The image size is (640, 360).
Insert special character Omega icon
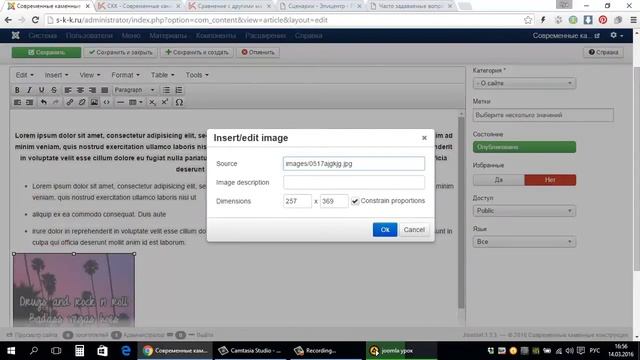(179, 102)
